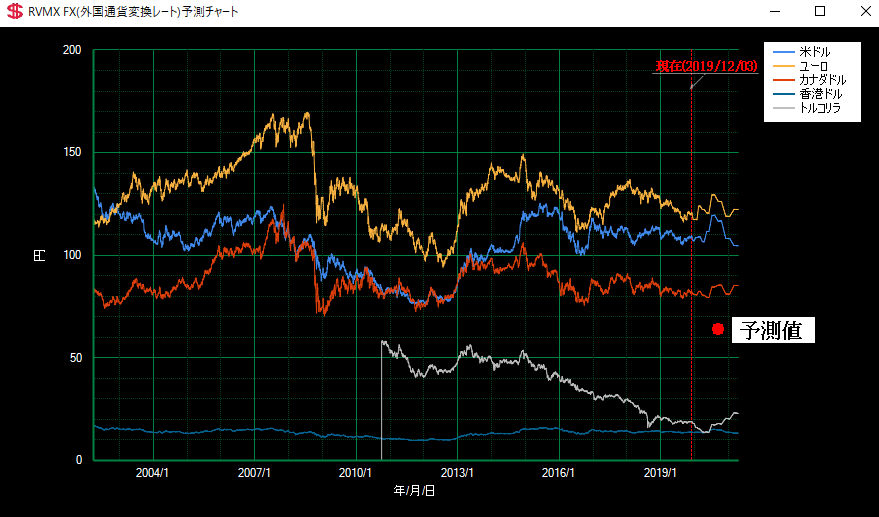
Task: Select the 香港ドル legend entry
Action: coord(820,93)
